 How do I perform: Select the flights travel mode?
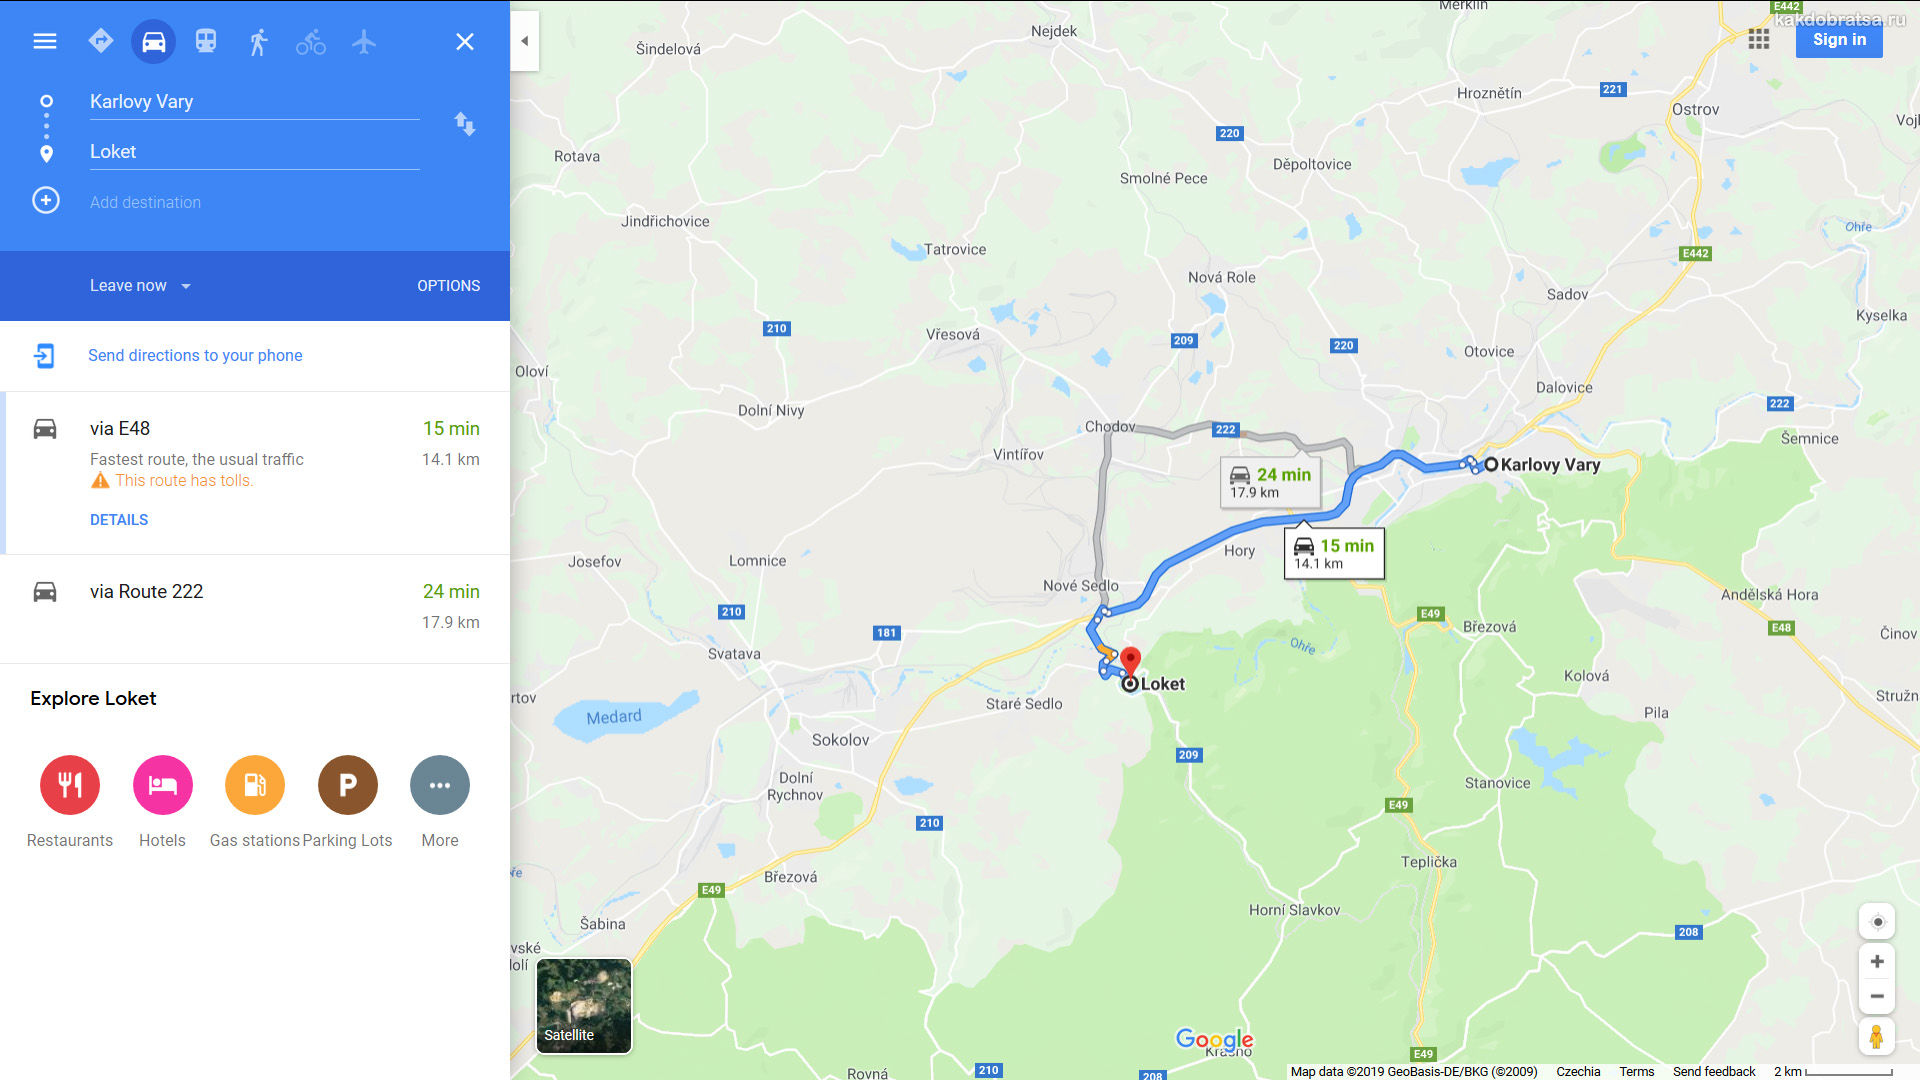click(x=364, y=41)
